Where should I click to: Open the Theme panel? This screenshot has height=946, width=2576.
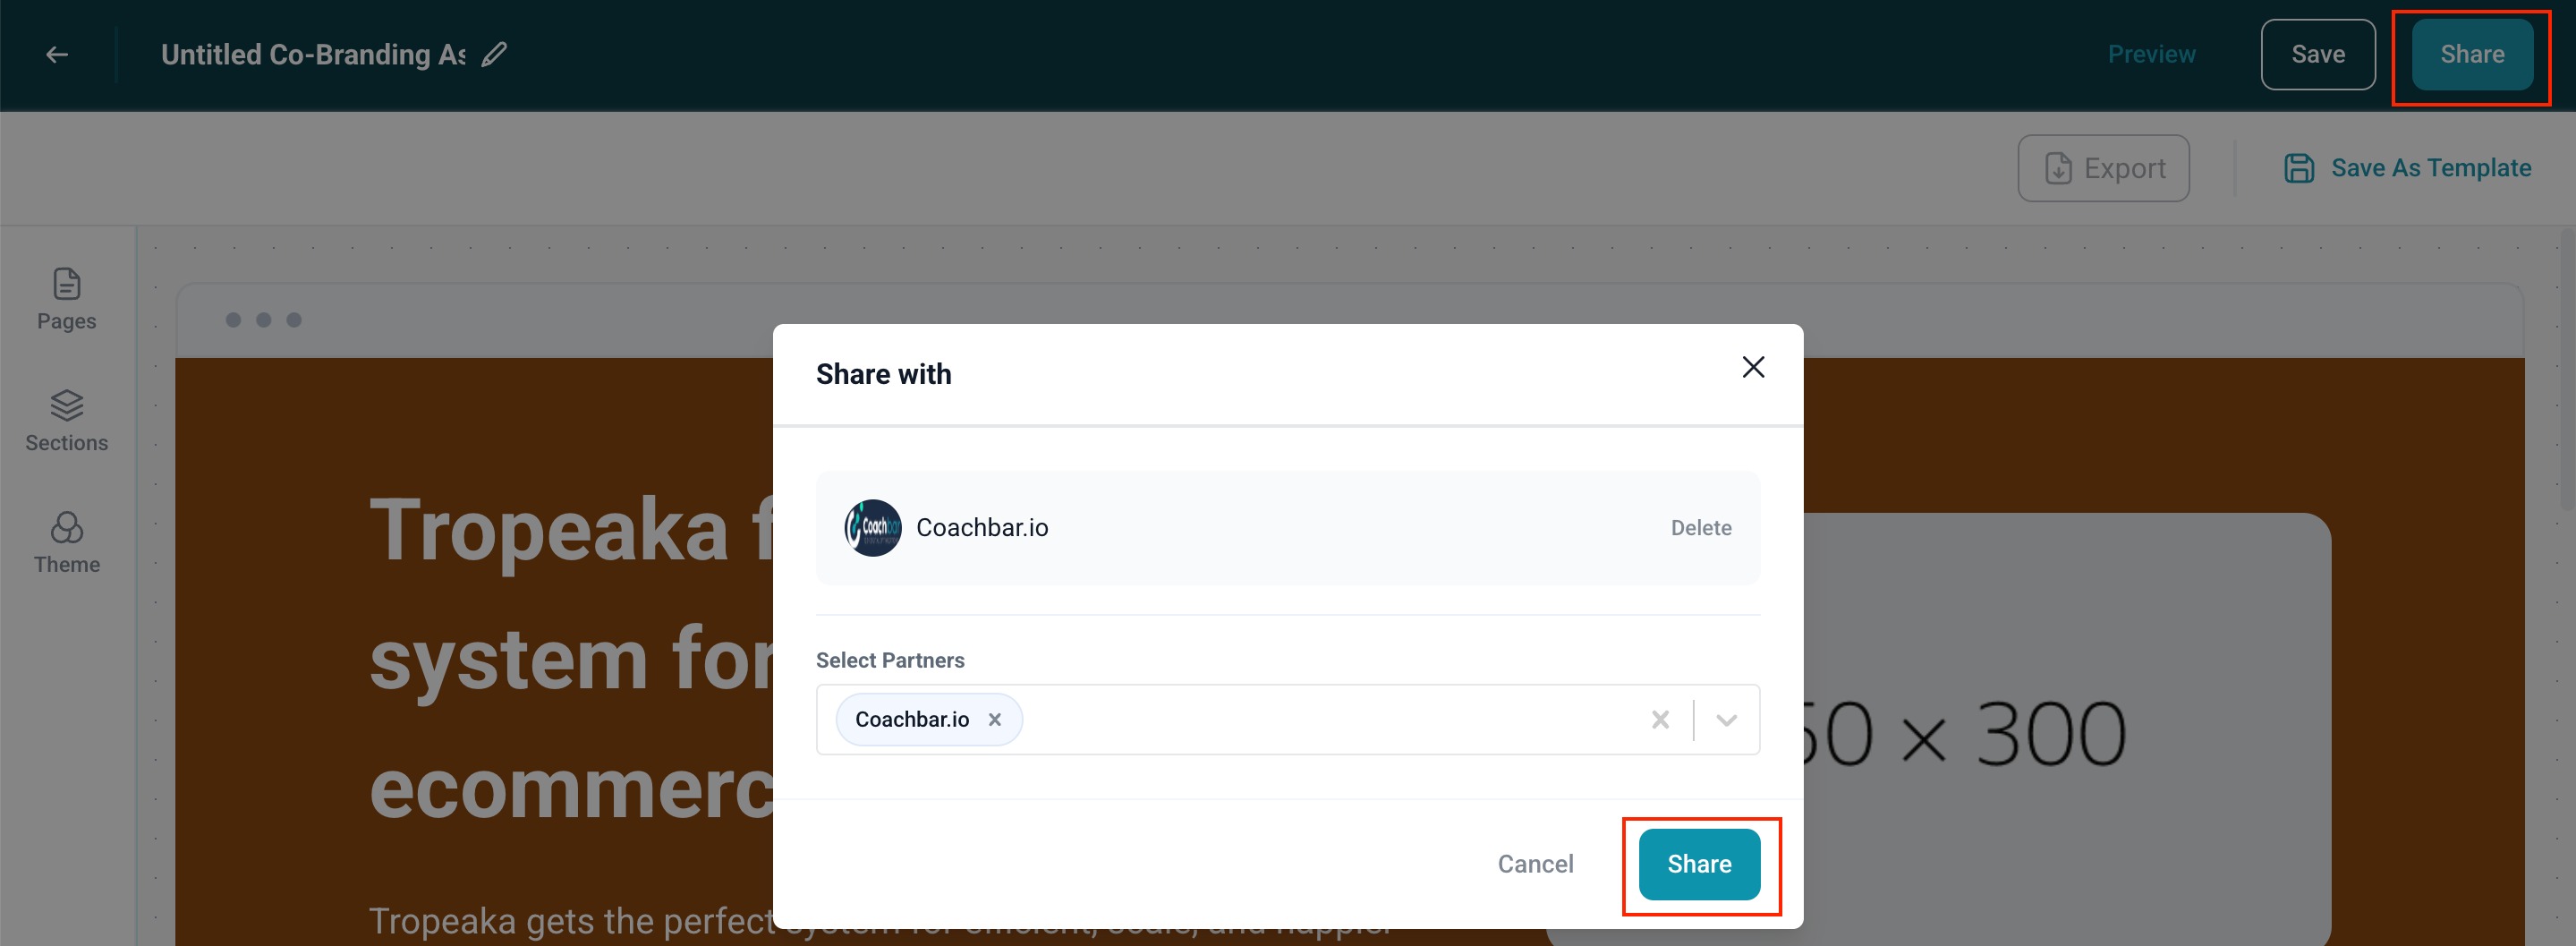coord(66,543)
